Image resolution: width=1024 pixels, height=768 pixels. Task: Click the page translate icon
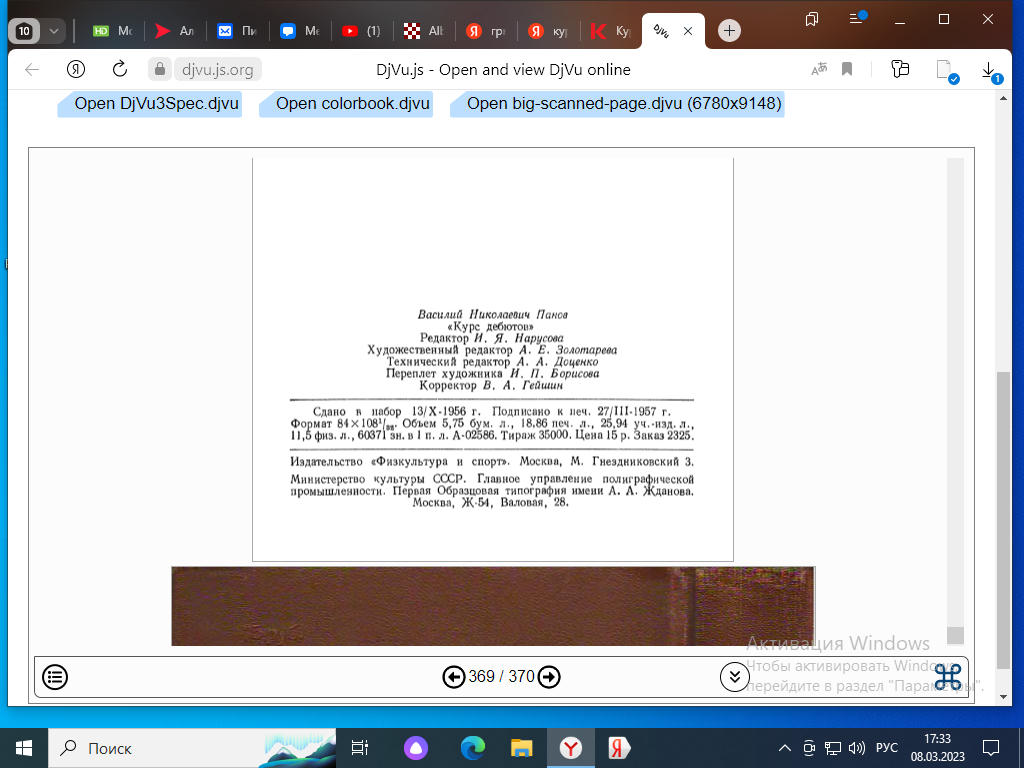point(819,69)
